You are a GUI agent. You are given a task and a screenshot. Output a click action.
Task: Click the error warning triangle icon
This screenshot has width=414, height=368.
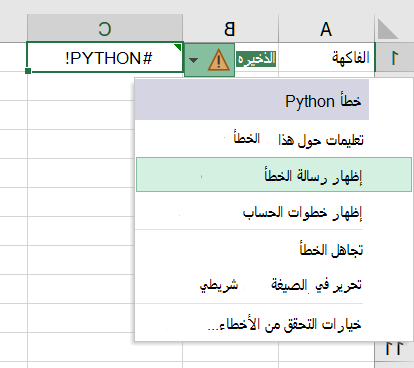coord(218,60)
